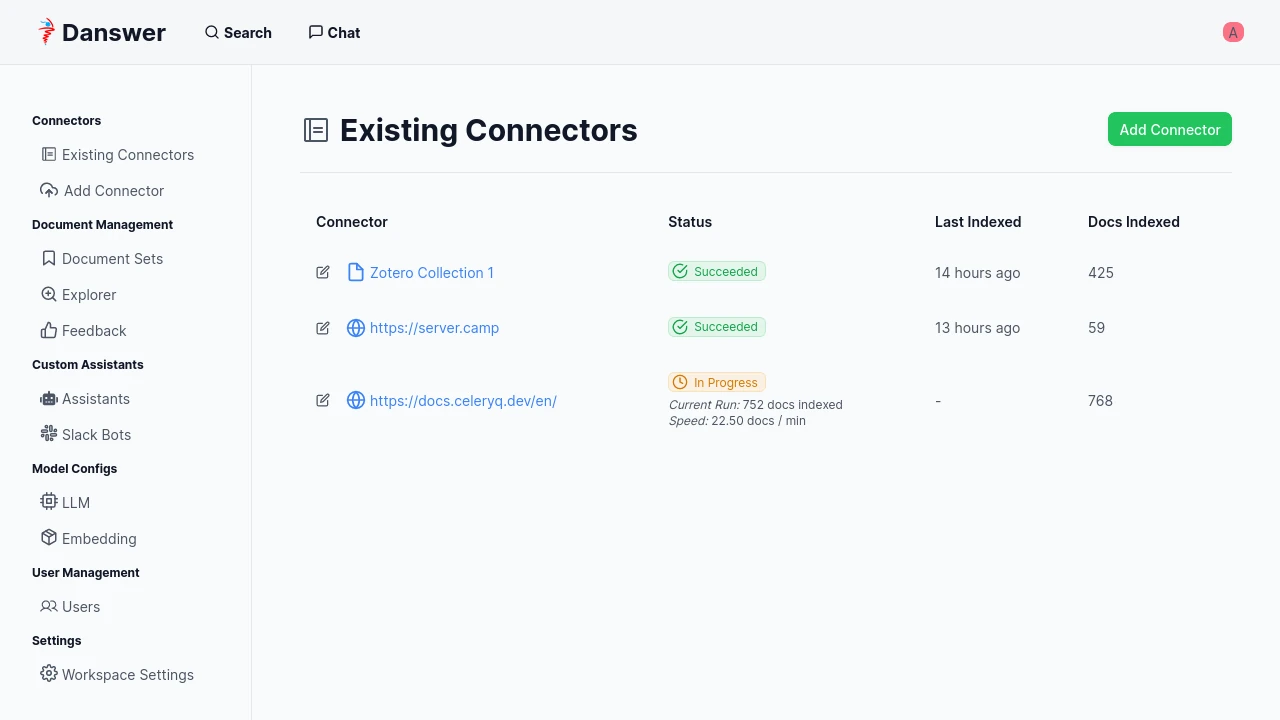This screenshot has height=720, width=1280.
Task: Click the User Management section label
Action: (86, 572)
